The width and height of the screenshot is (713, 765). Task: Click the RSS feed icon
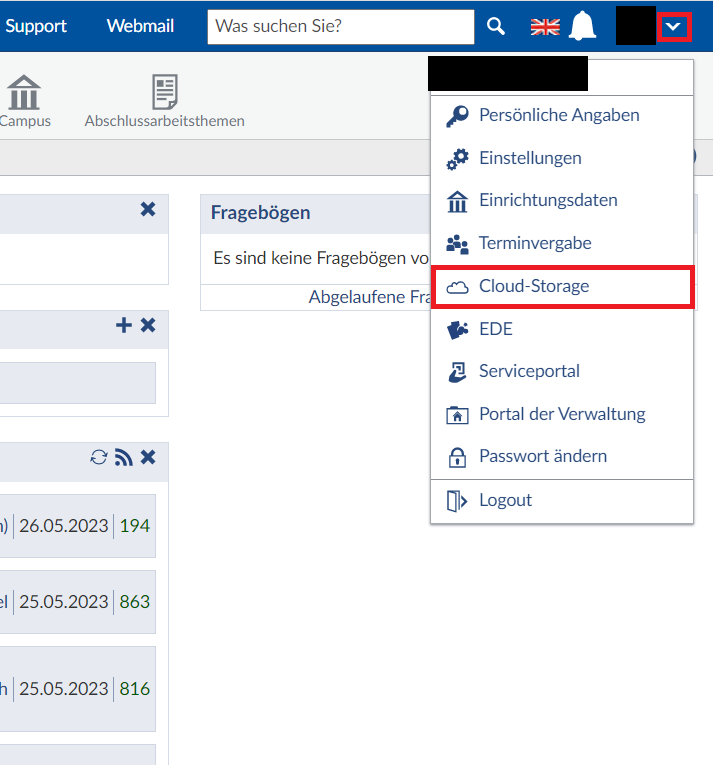point(124,457)
